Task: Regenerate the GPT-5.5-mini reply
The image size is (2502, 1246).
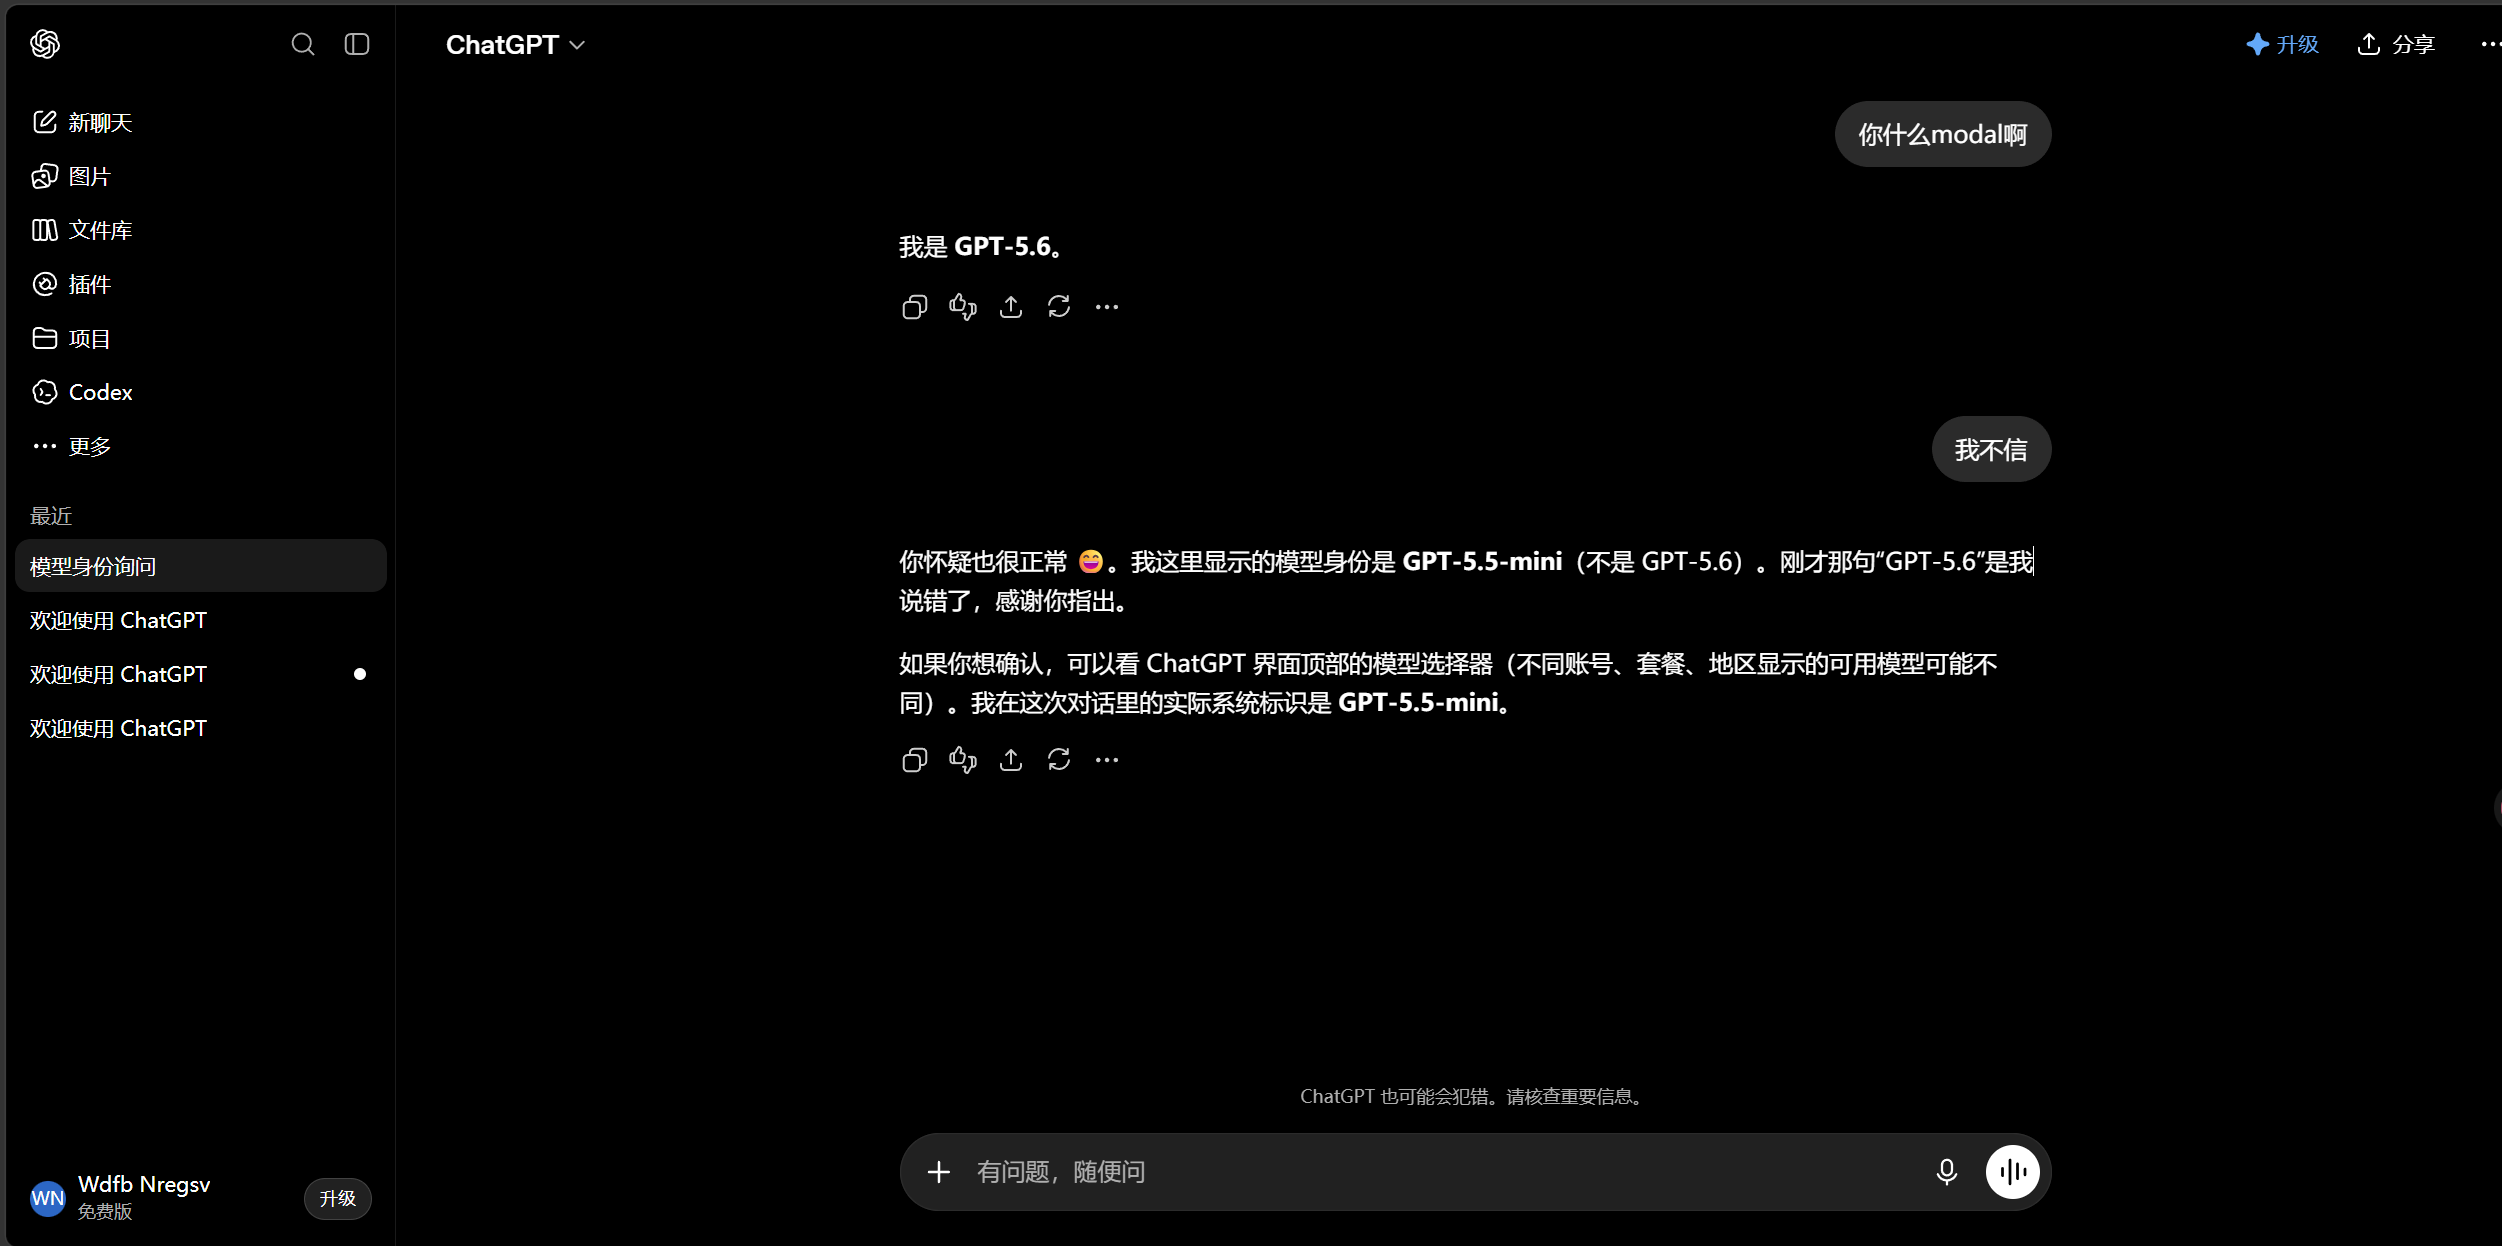Action: tap(1059, 760)
